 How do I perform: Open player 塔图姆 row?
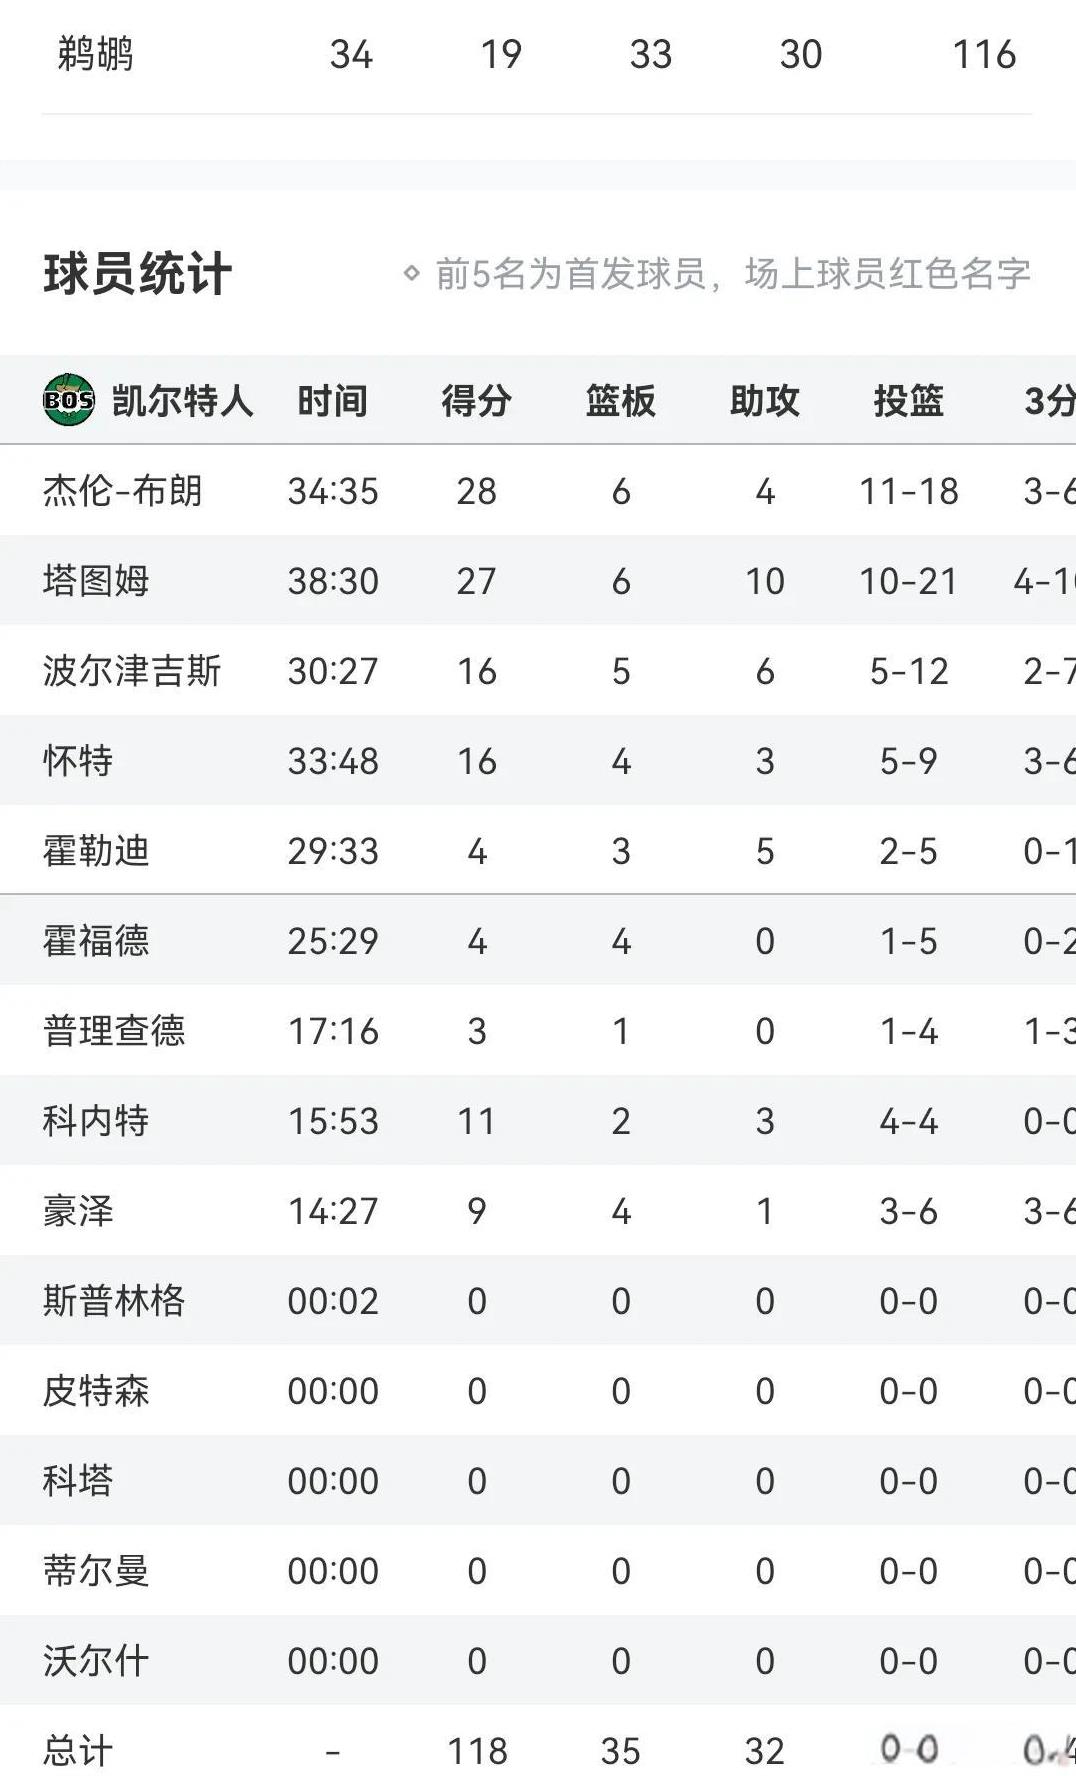pyautogui.click(x=538, y=580)
